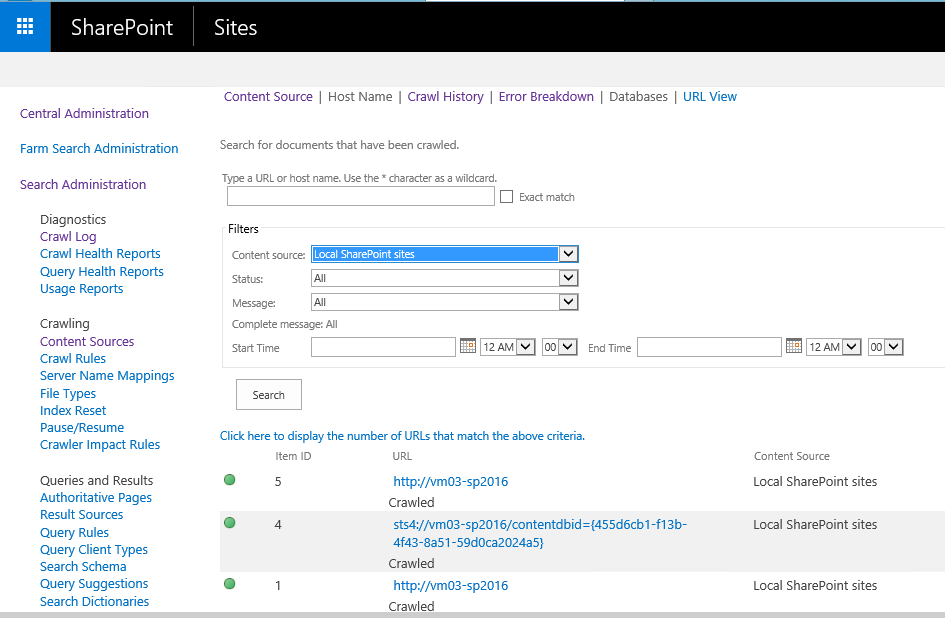This screenshot has height=618, width=945.
Task: Click green status icon for item 4
Action: [x=230, y=523]
